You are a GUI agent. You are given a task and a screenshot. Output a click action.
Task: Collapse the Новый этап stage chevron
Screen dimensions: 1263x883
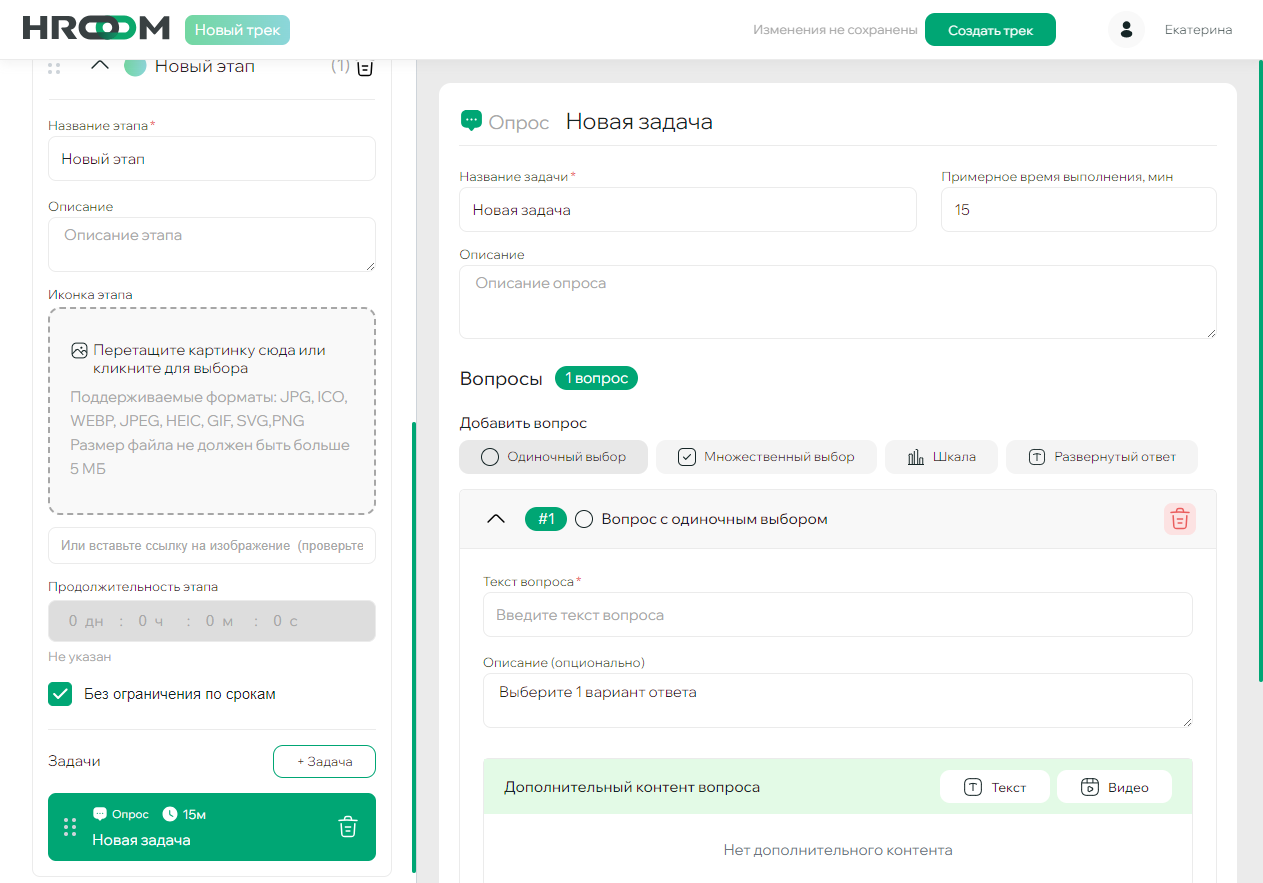(x=99, y=66)
